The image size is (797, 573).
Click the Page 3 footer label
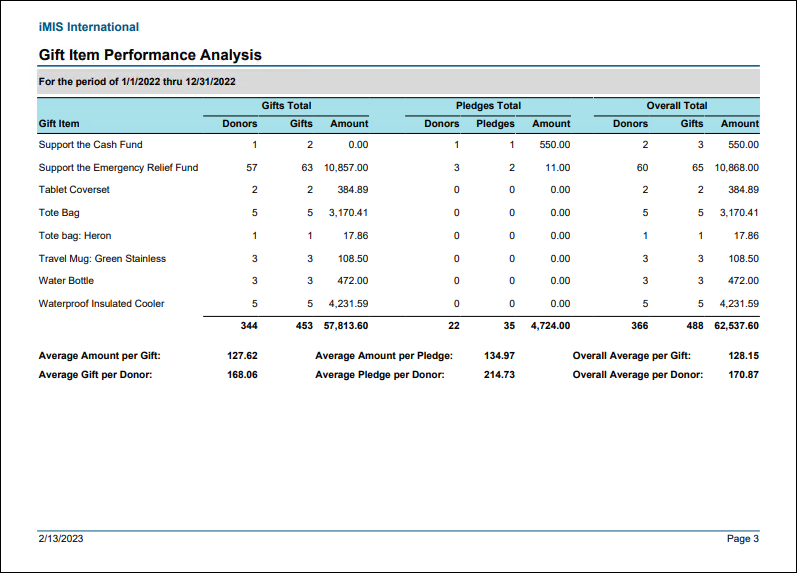pos(743,539)
